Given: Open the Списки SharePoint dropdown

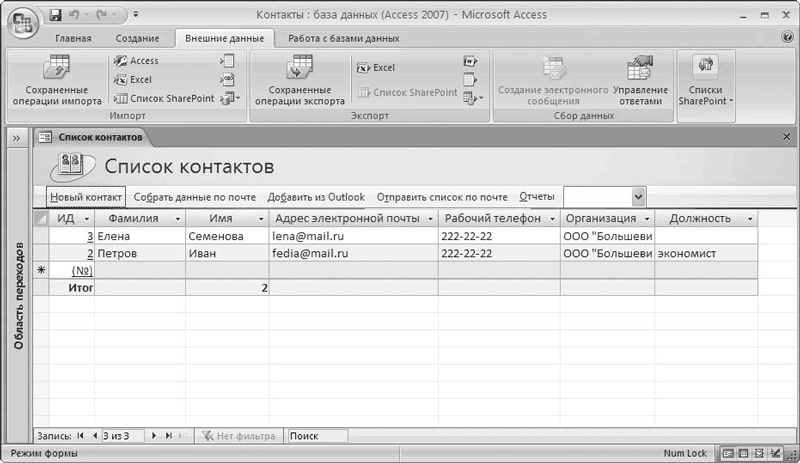Looking at the screenshot, I should click(x=706, y=83).
